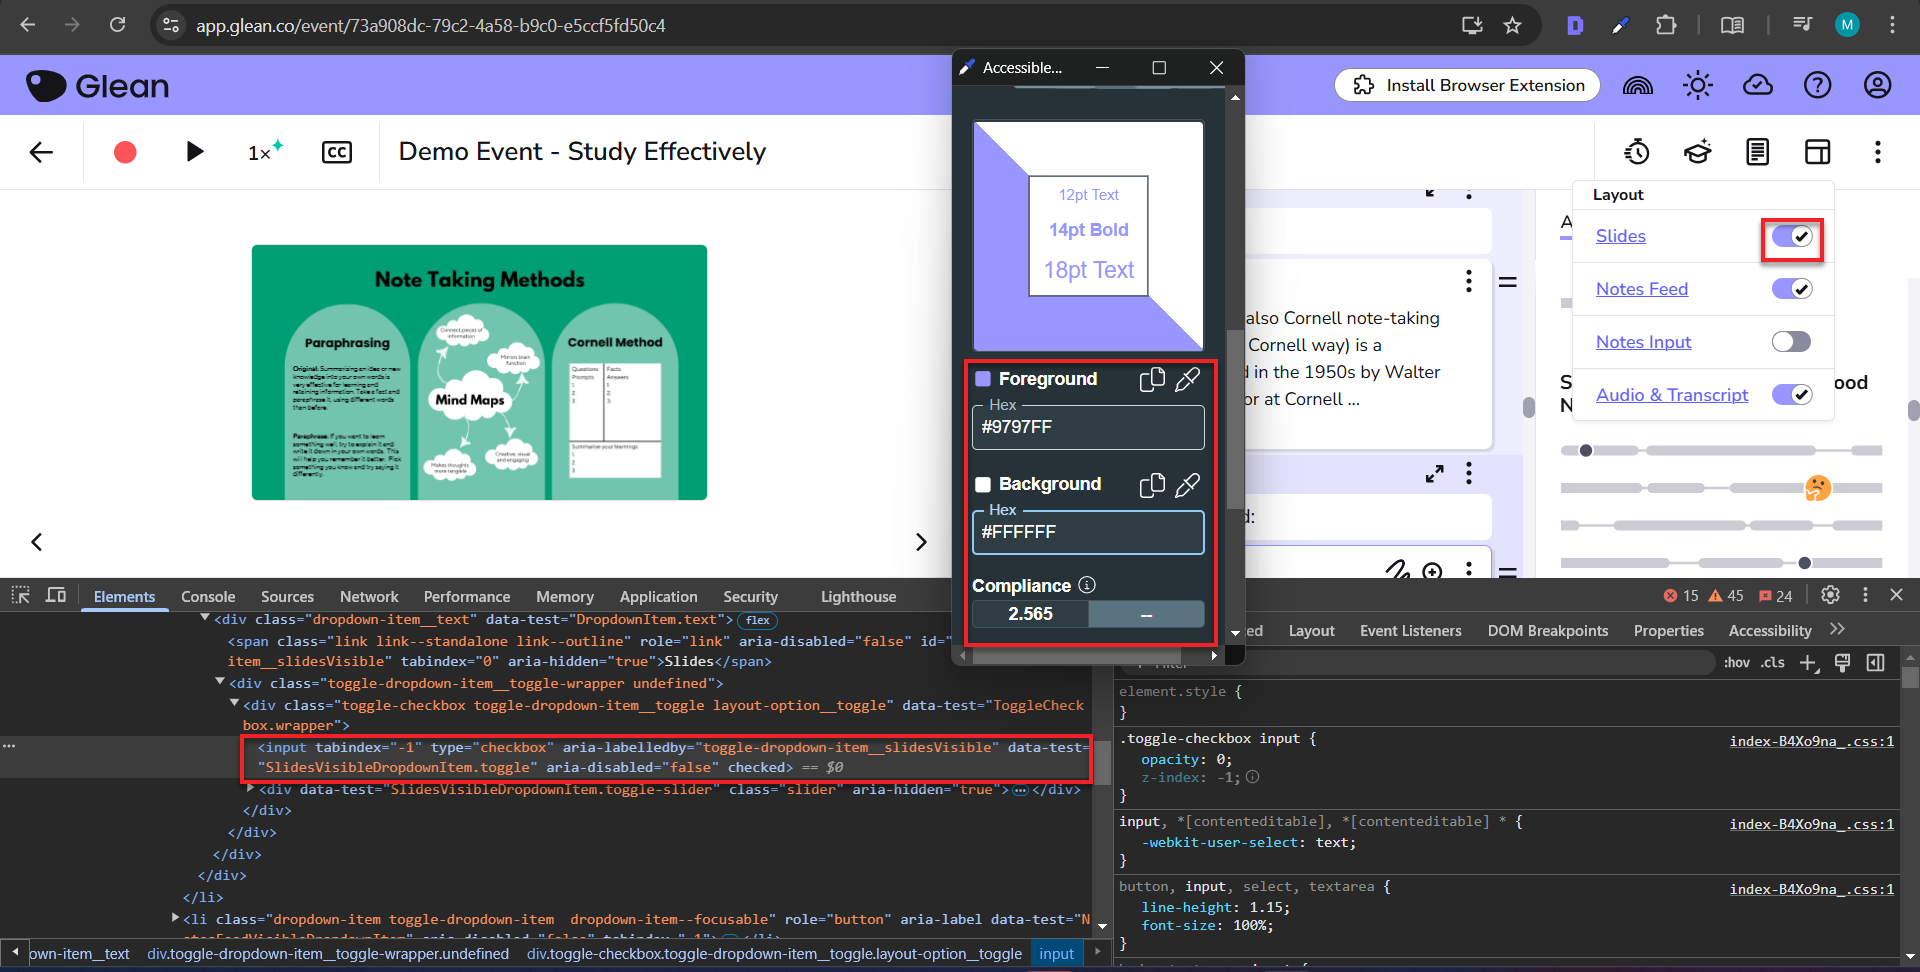
Task: Switch theme with the sun icon
Action: coord(1697,86)
